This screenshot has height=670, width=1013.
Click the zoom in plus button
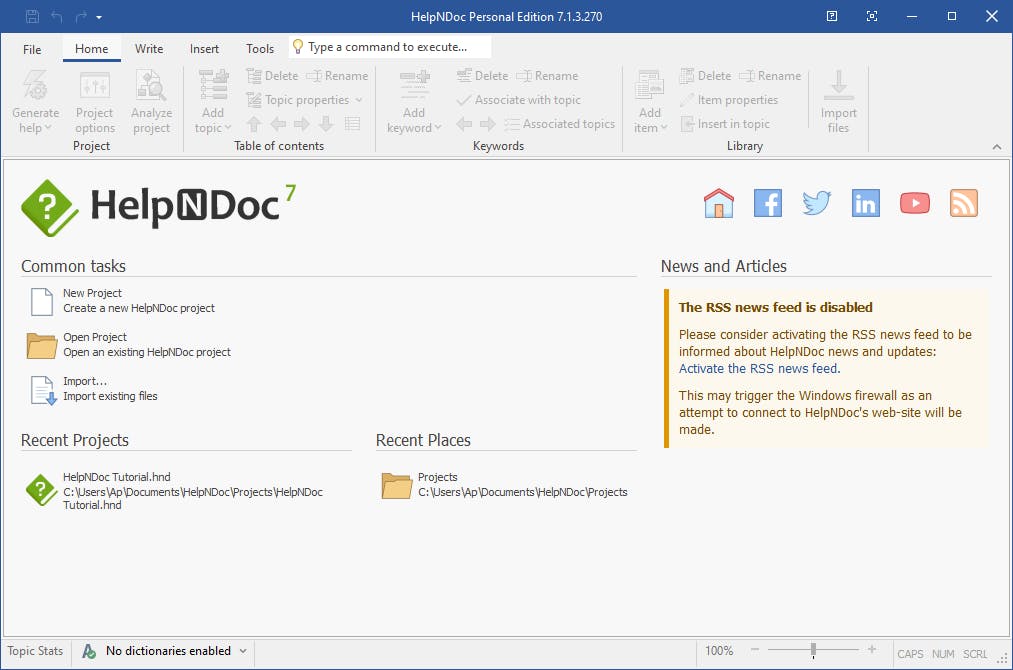[872, 649]
